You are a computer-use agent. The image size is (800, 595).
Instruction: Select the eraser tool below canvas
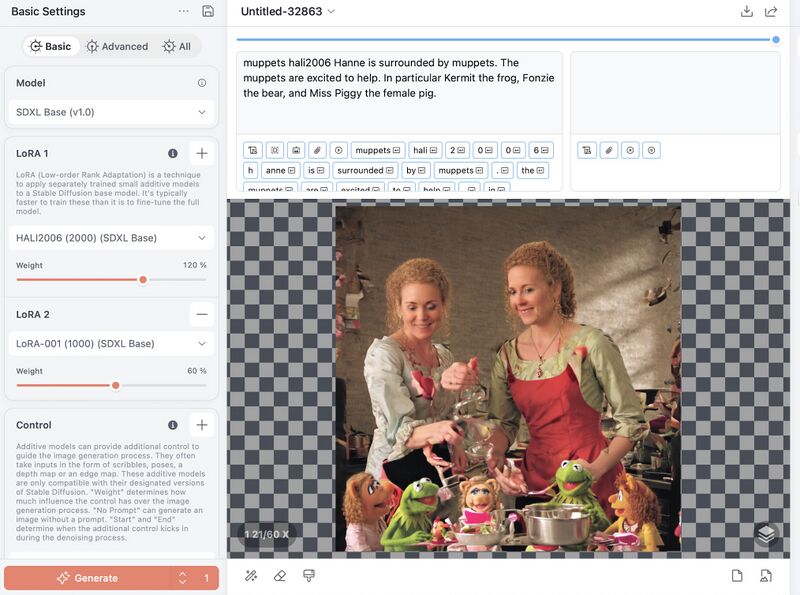coord(280,575)
